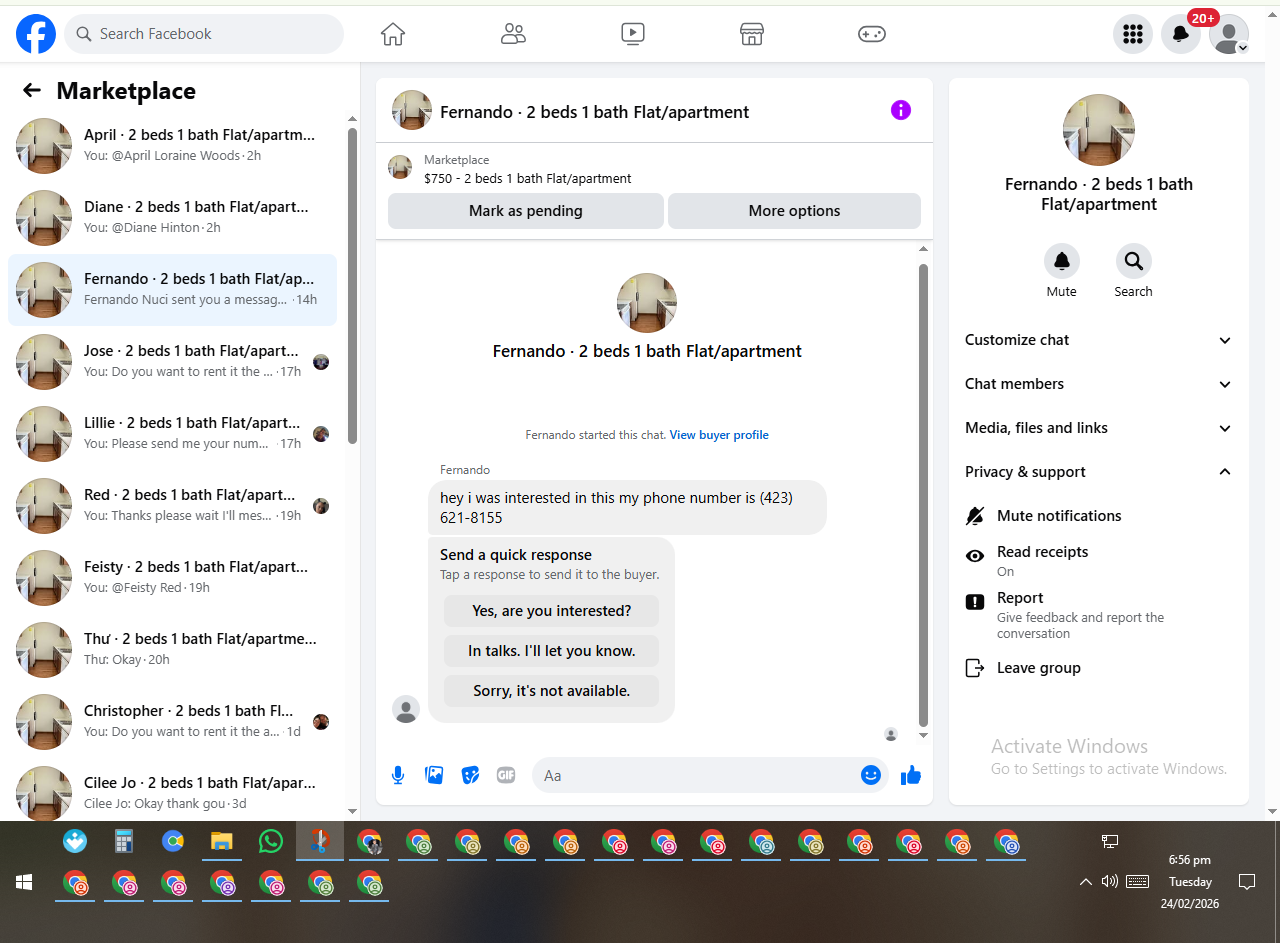Open the Windows notification center icon

[x=1247, y=881]
